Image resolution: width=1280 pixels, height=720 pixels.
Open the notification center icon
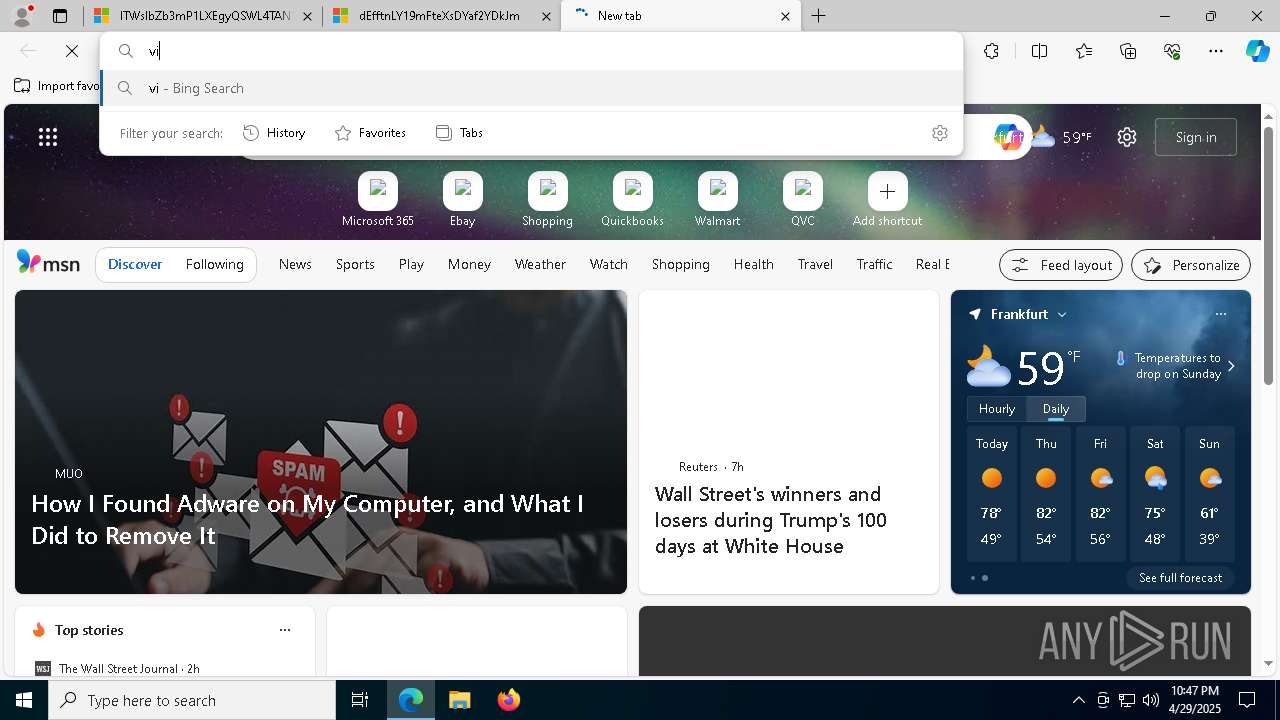pyautogui.click(x=1247, y=700)
